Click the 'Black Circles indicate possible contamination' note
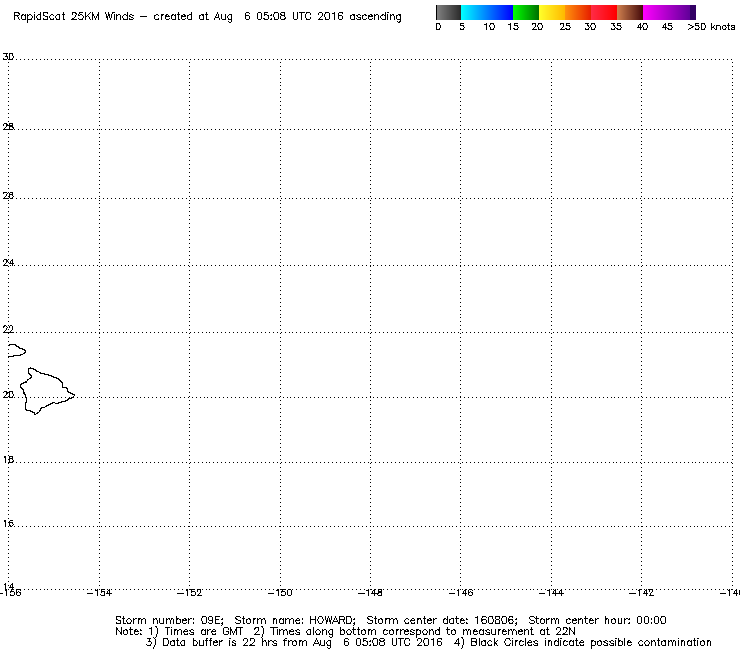740x650 pixels. tap(591, 642)
